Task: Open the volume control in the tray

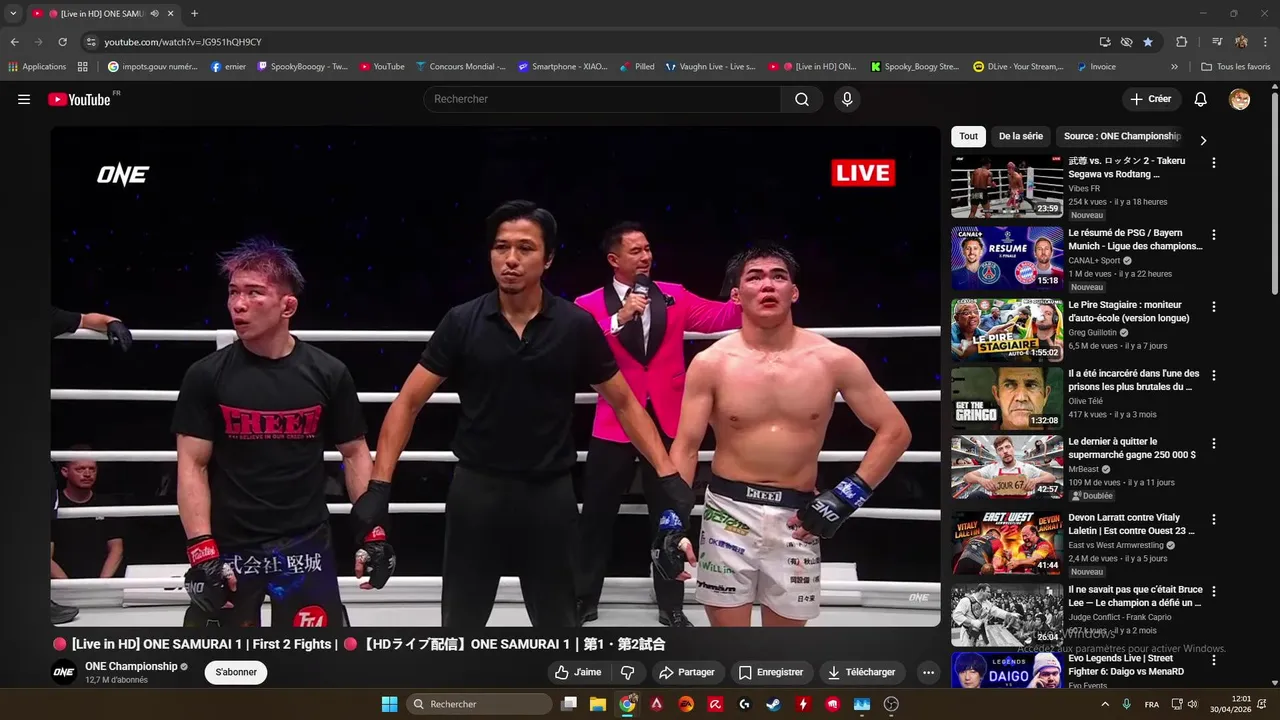Action: (x=1192, y=704)
